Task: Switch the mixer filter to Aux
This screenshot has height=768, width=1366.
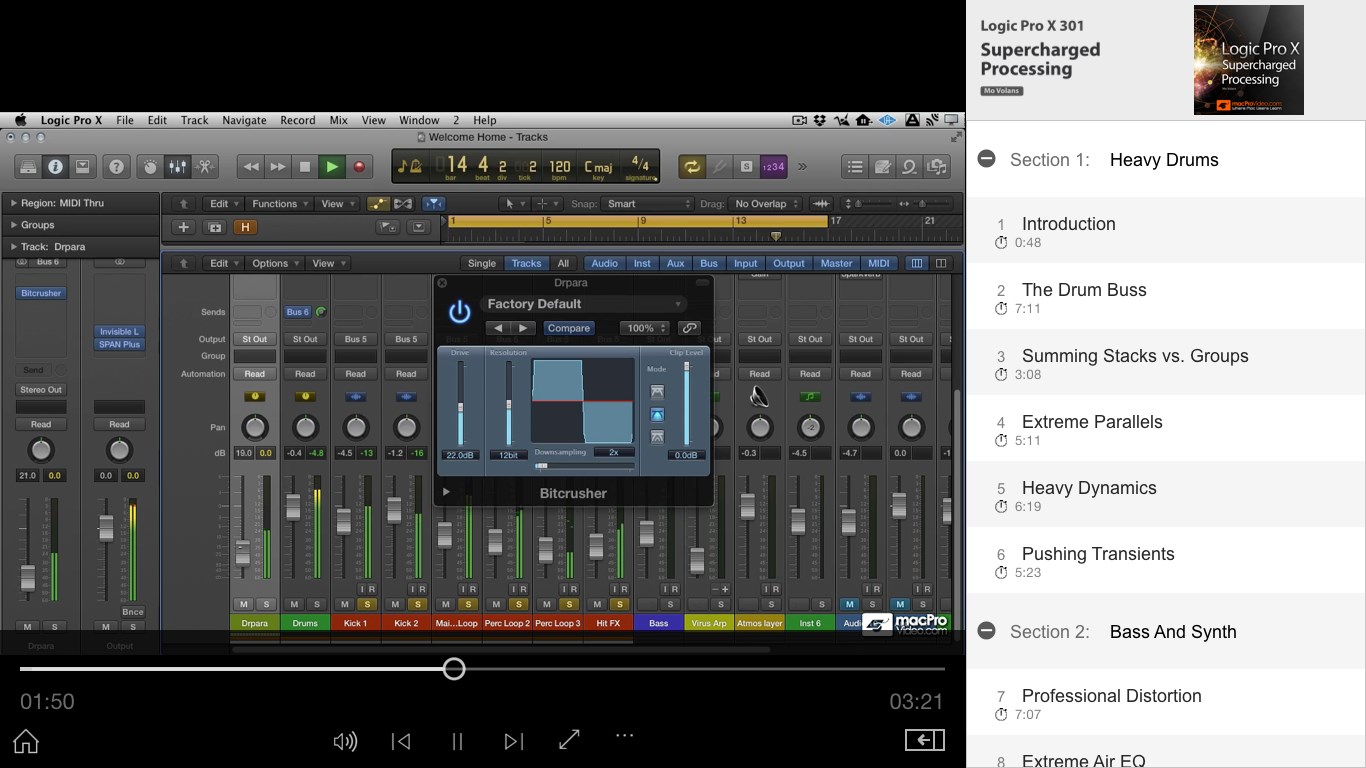Action: click(x=675, y=263)
